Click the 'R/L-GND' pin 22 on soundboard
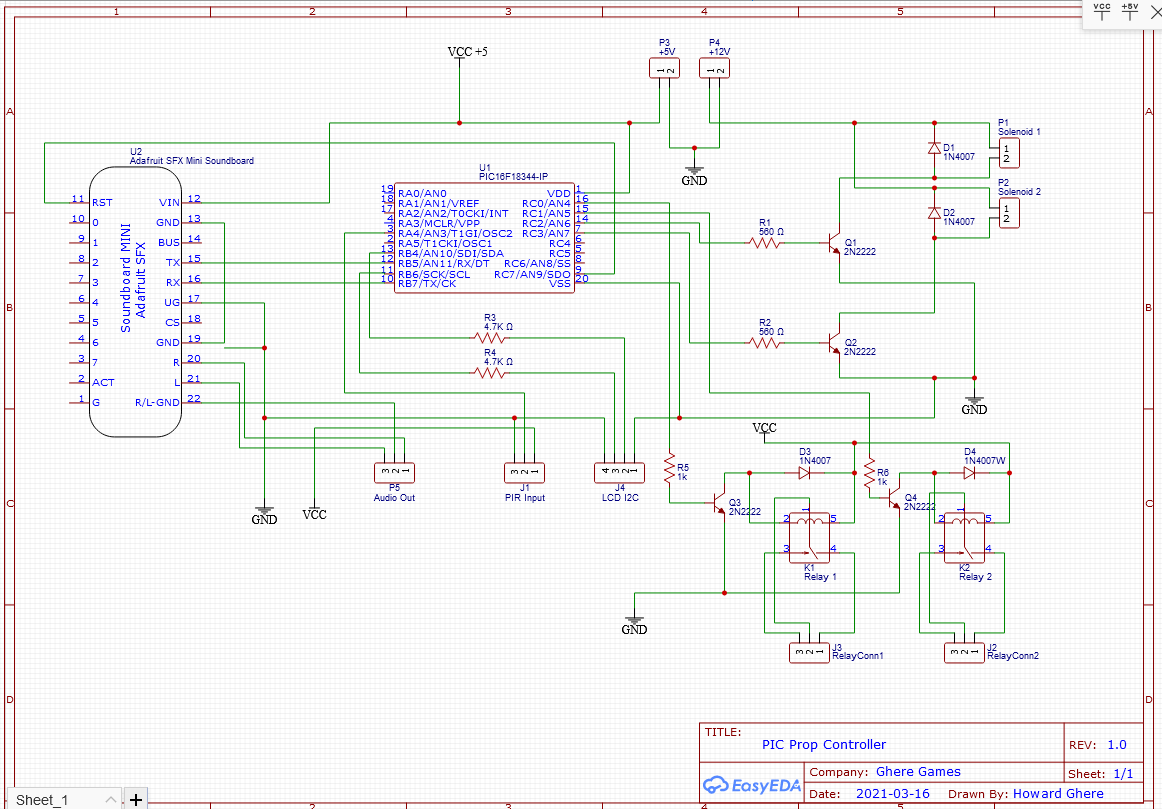Screen dimensions: 1162x809 tap(168, 402)
